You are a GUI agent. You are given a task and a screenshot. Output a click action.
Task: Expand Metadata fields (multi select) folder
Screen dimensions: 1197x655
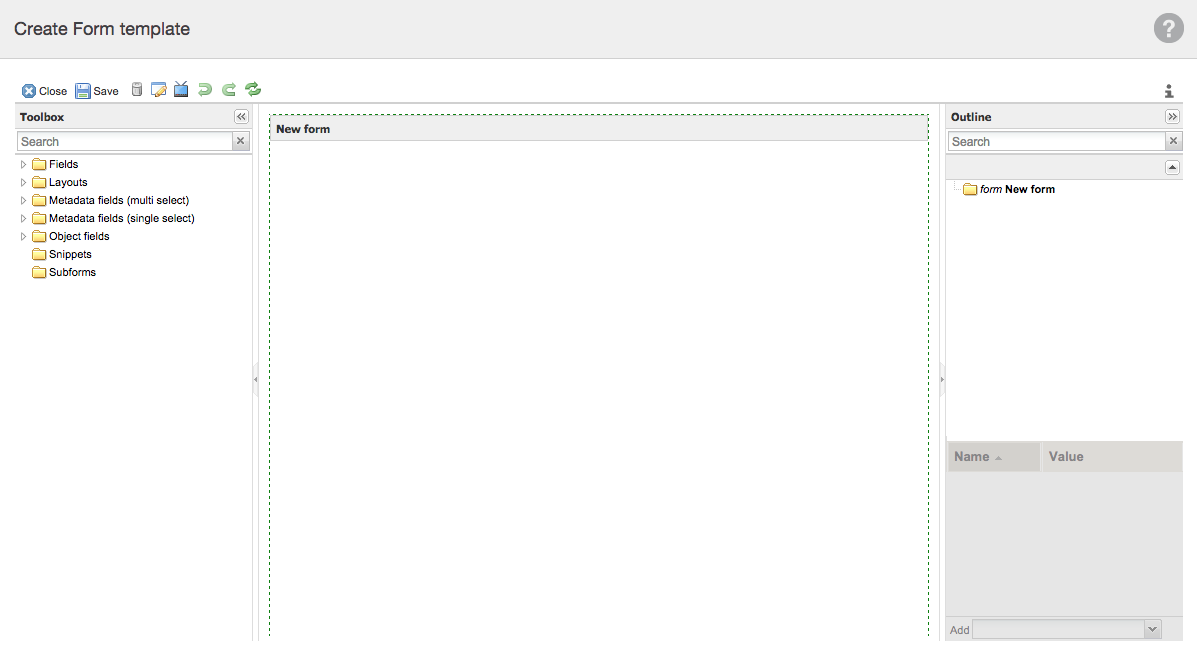pyautogui.click(x=24, y=200)
